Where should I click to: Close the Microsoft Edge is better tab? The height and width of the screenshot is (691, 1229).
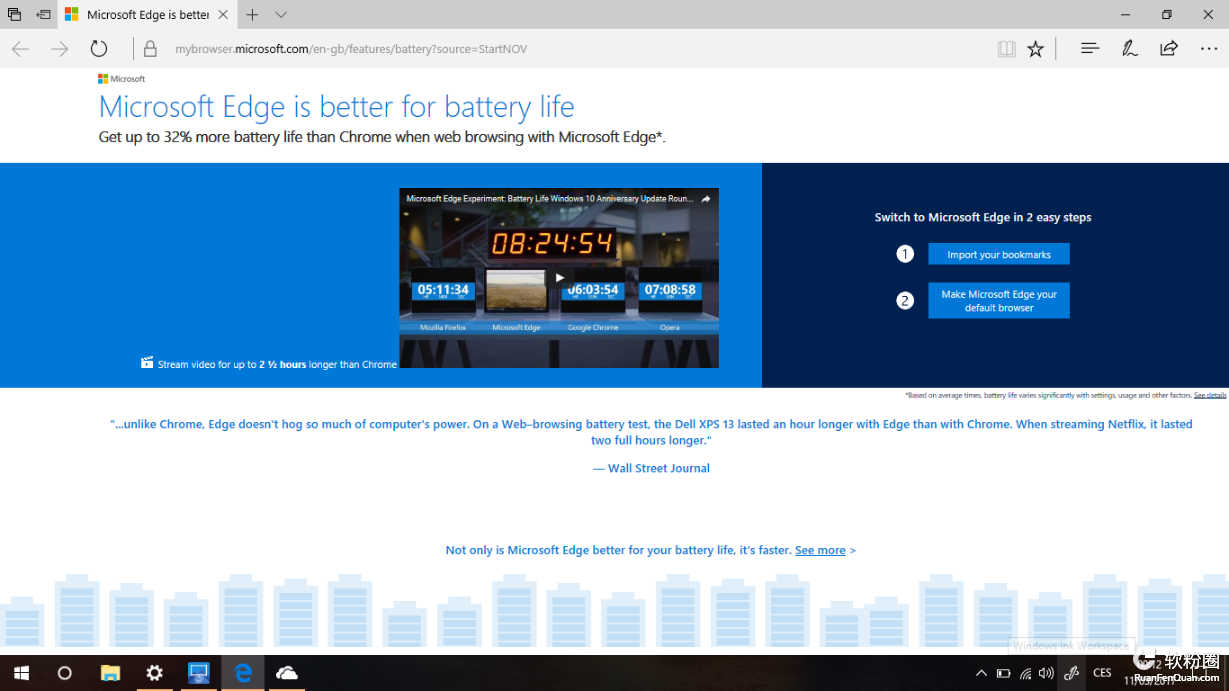[223, 15]
